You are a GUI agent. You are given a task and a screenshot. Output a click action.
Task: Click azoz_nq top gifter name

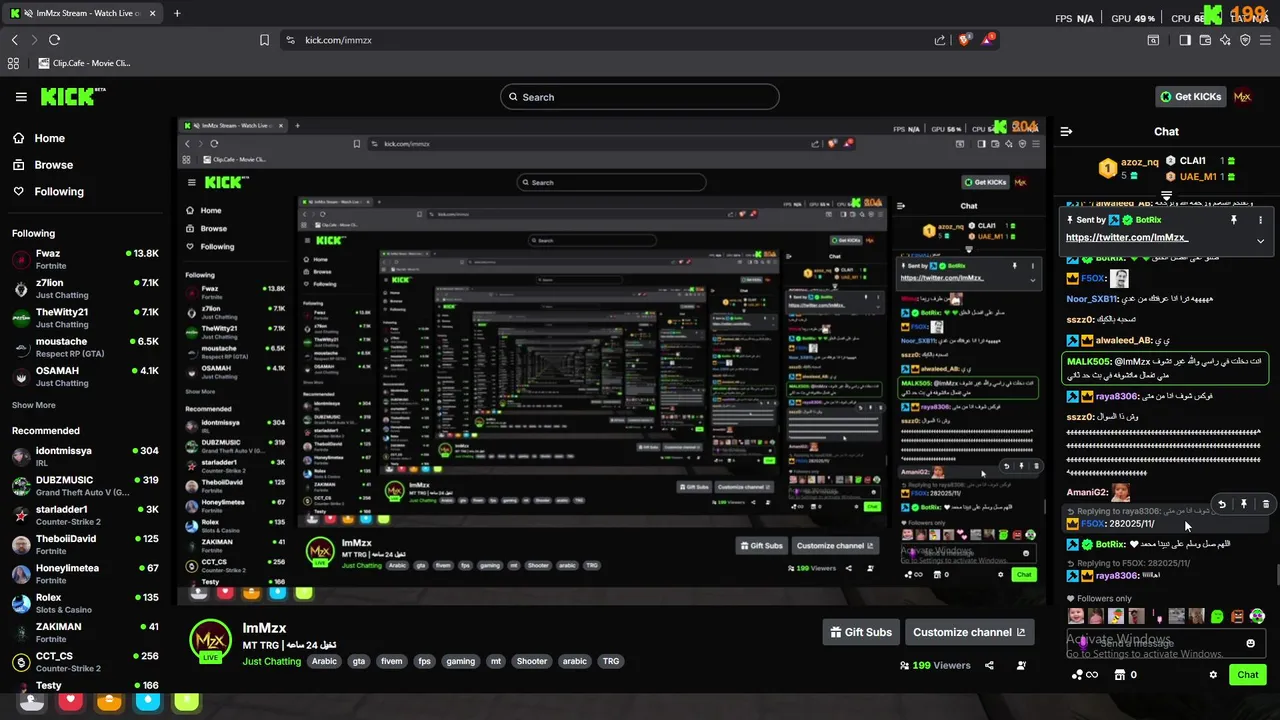click(1139, 162)
